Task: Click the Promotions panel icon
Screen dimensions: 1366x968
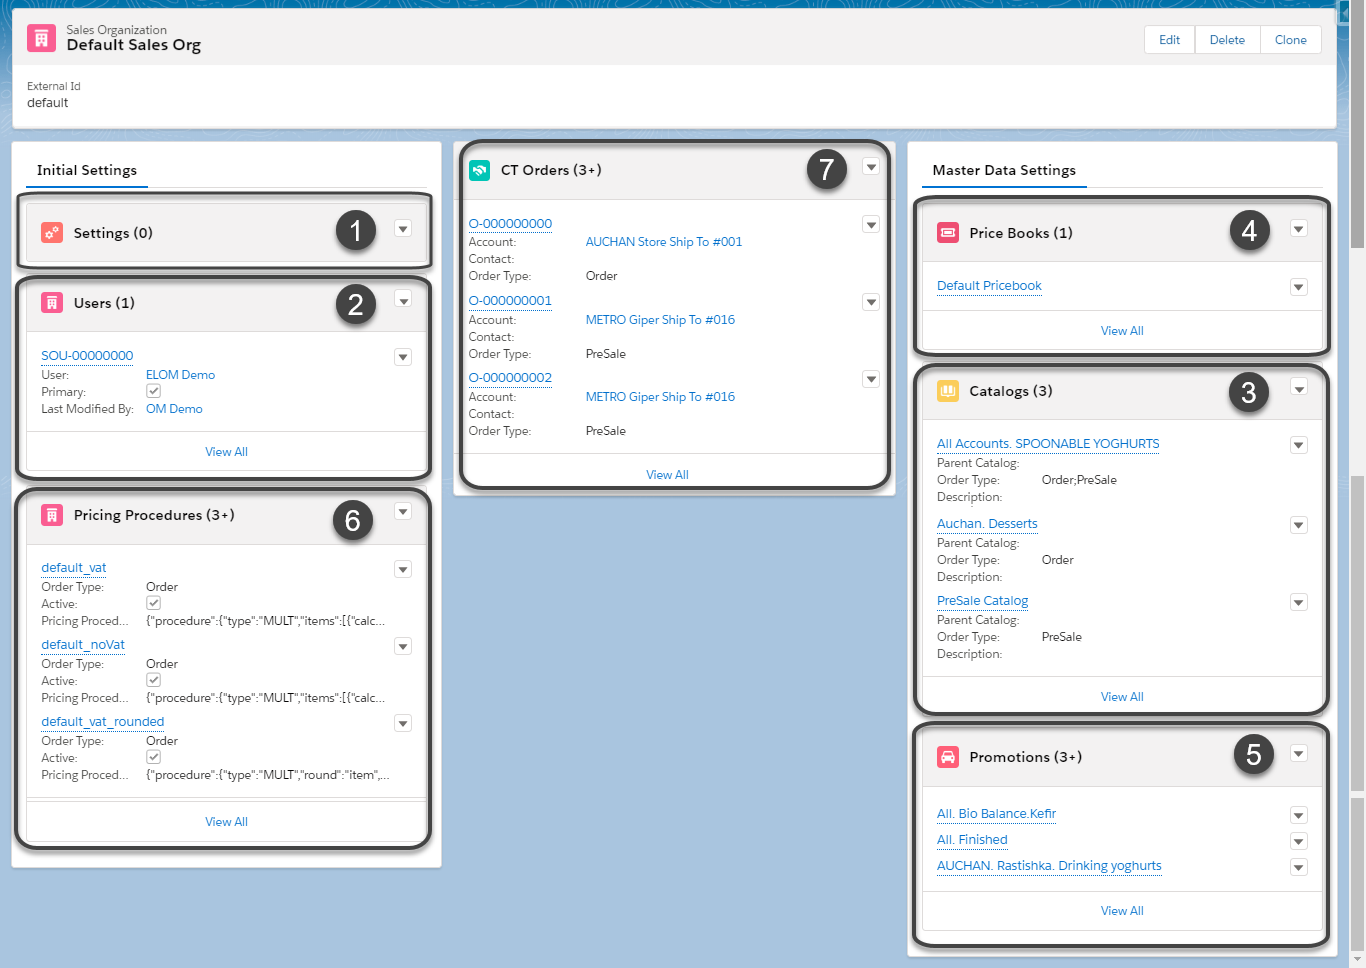Action: [x=948, y=757]
